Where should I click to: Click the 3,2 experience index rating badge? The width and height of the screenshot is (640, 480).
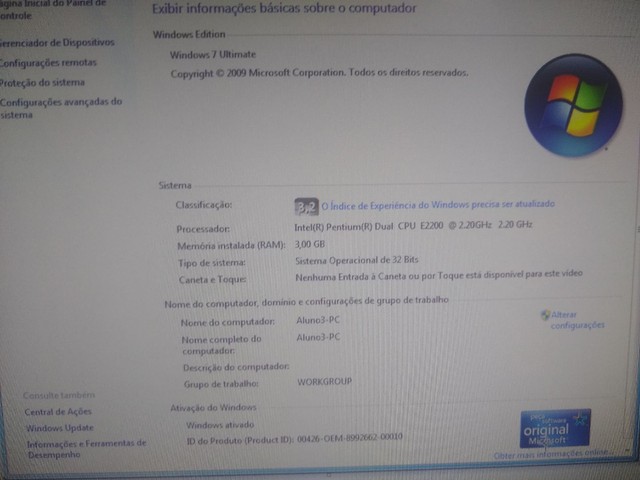pyautogui.click(x=306, y=207)
